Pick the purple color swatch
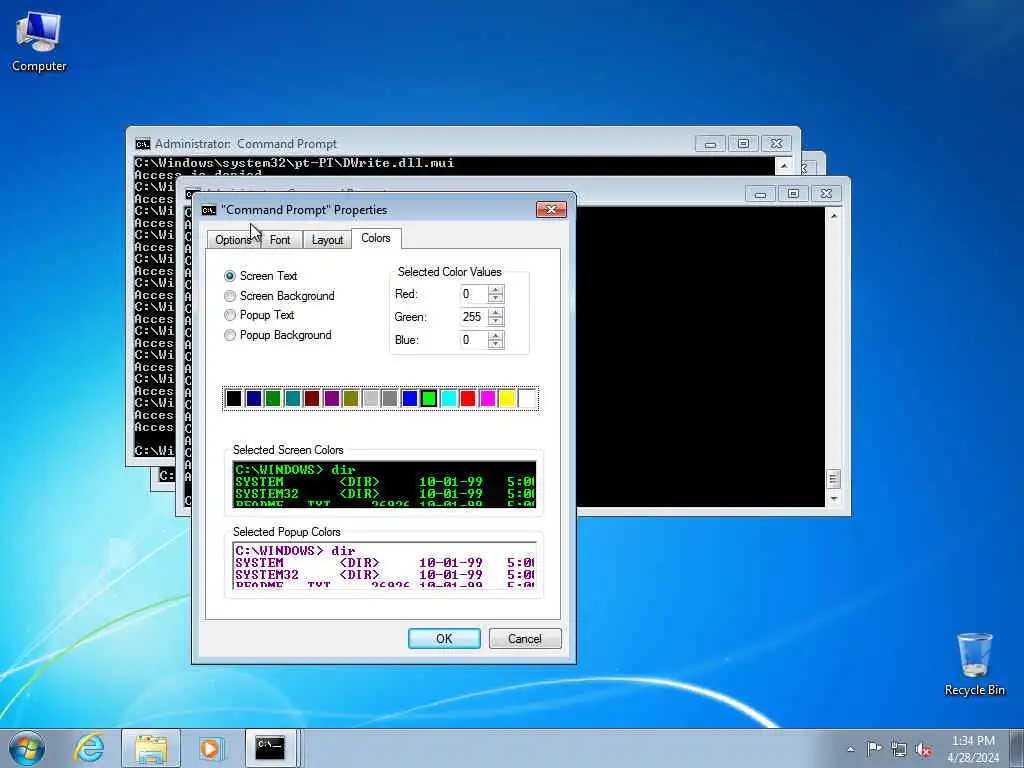Screen dimensions: 1024x768 point(332,398)
